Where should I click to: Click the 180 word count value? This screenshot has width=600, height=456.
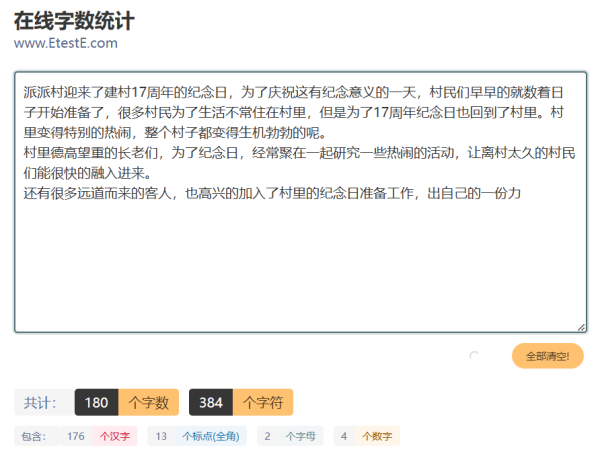coord(96,402)
